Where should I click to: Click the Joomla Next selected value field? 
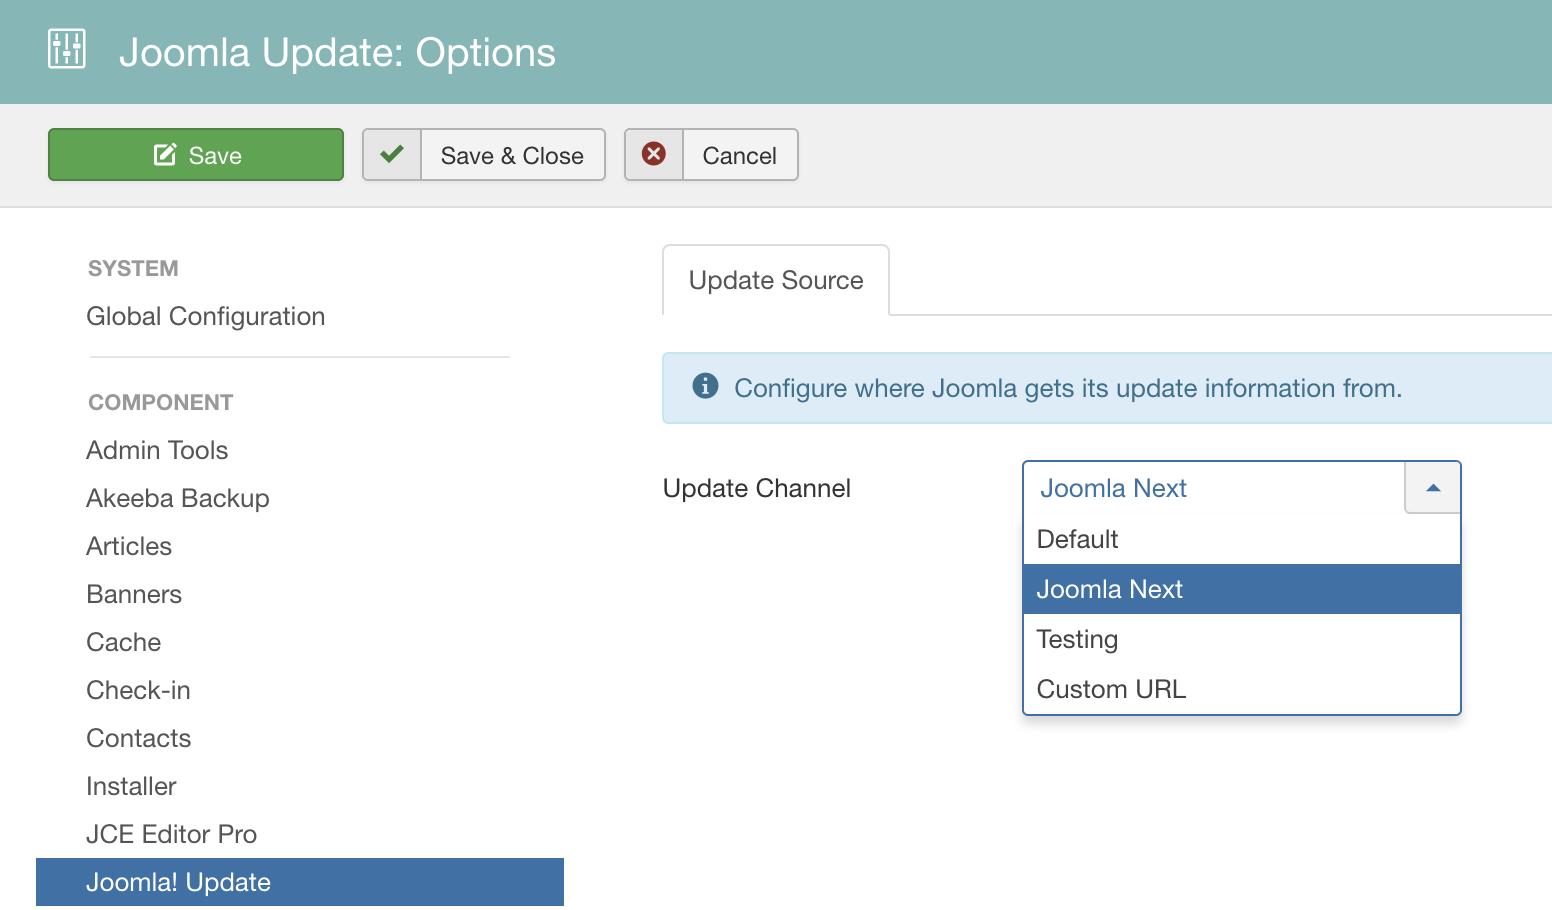1214,488
